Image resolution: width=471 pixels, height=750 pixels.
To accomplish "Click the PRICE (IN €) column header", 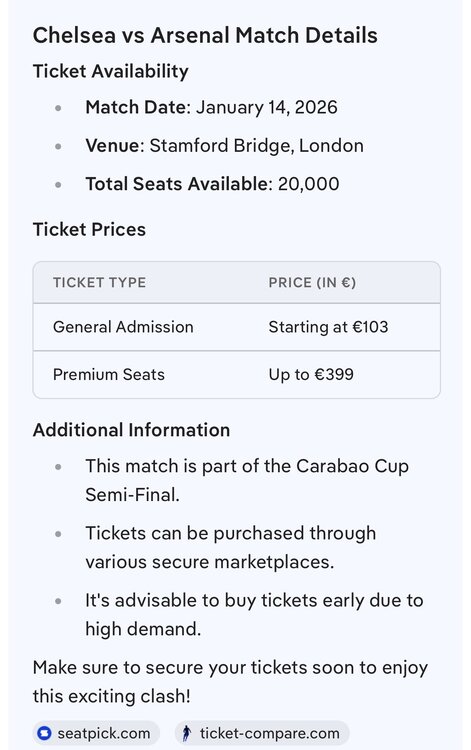I will pyautogui.click(x=312, y=282).
